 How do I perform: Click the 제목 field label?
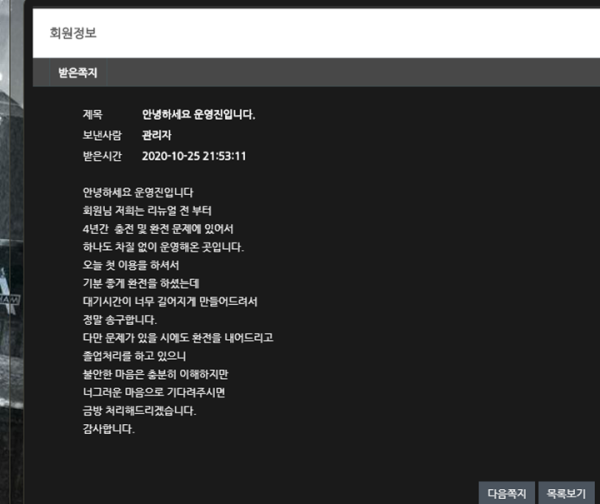point(93,114)
